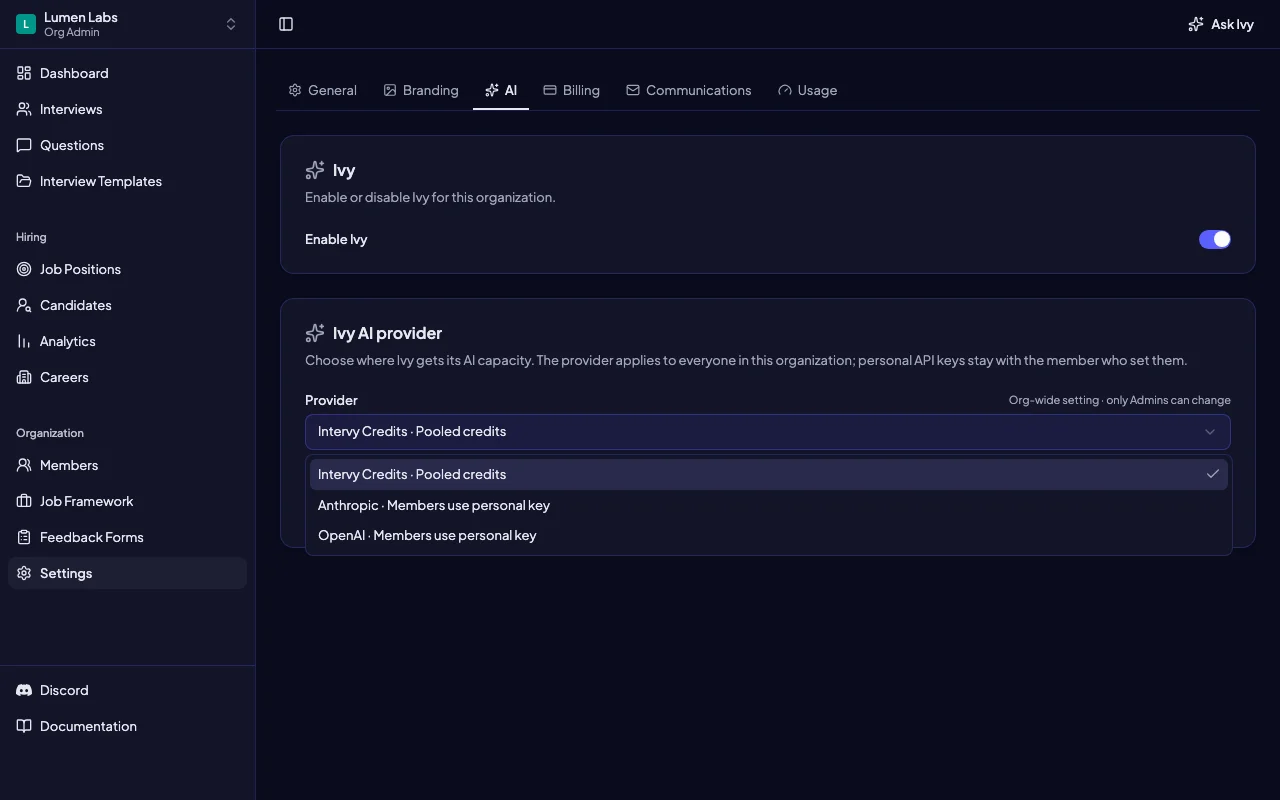The image size is (1280, 800).
Task: Click the Documentation book icon
Action: [24, 726]
